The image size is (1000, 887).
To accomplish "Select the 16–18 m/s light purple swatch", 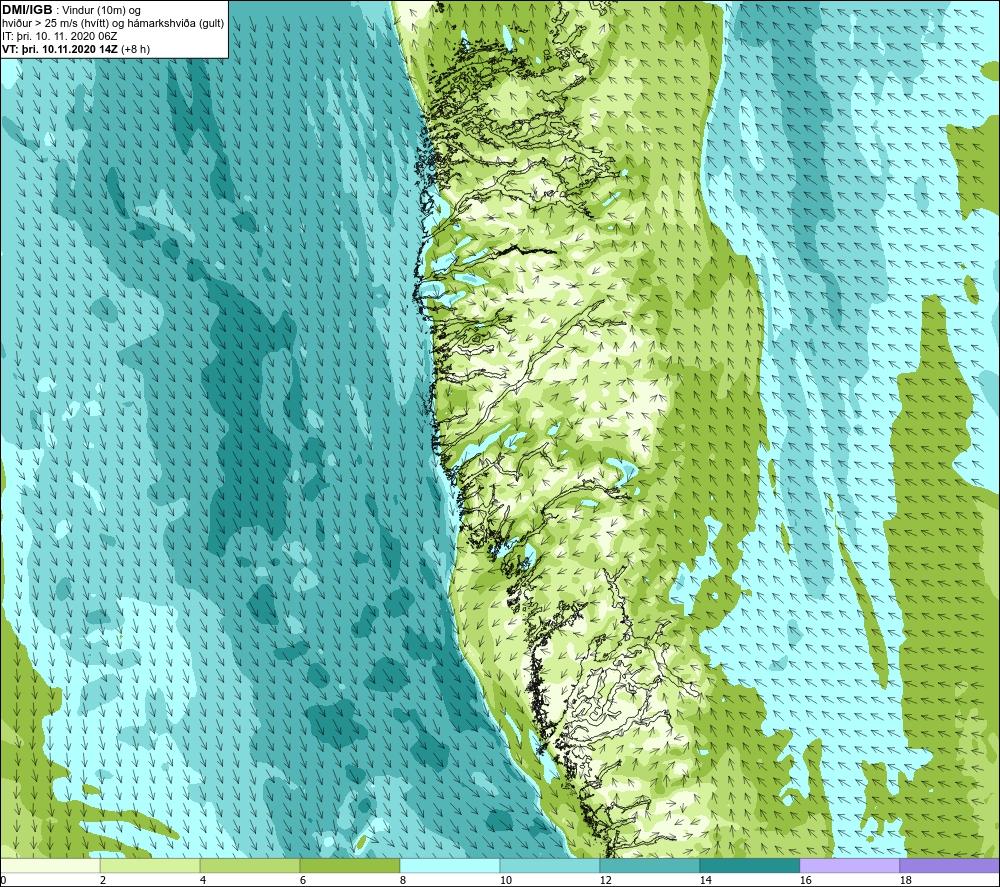I will point(849,865).
